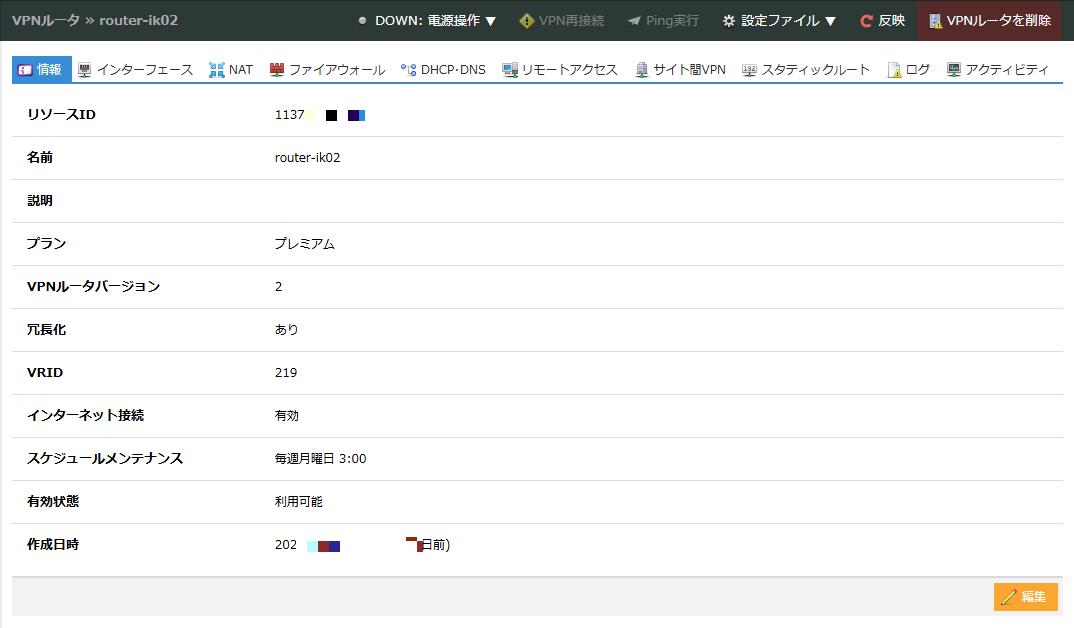The width and height of the screenshot is (1074, 628).
Task: Click the 反映 apply button
Action: (x=882, y=21)
